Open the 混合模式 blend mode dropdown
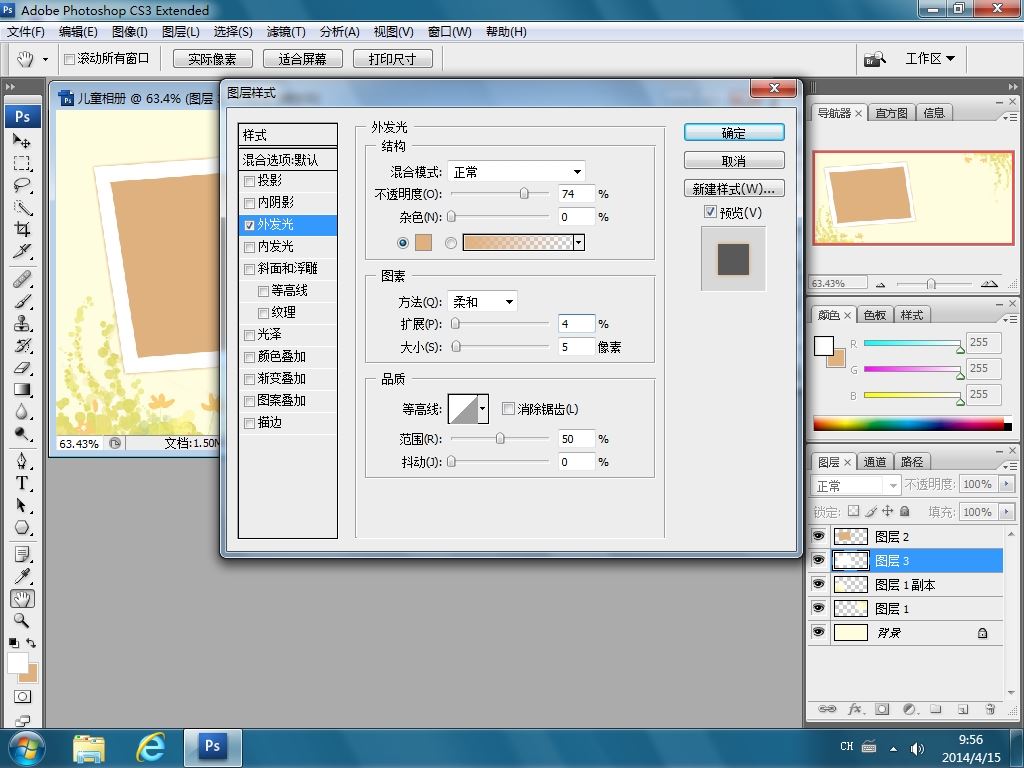 (x=516, y=172)
